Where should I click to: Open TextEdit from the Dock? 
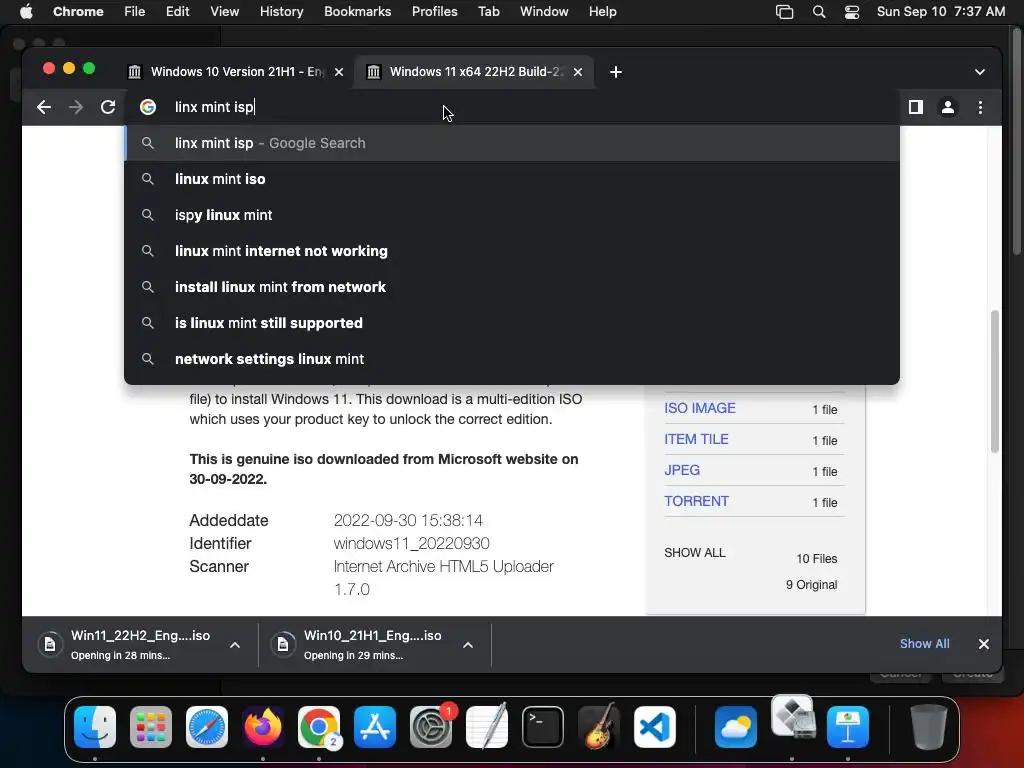487,727
